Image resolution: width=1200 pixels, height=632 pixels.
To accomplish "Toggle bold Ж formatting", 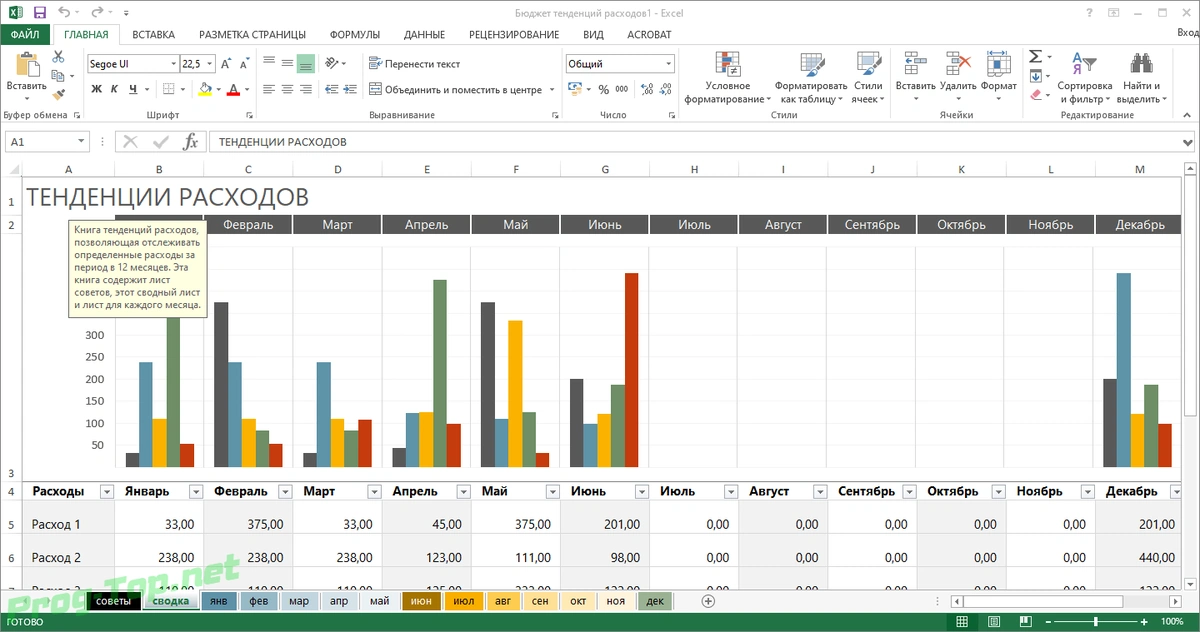I will (x=97, y=89).
